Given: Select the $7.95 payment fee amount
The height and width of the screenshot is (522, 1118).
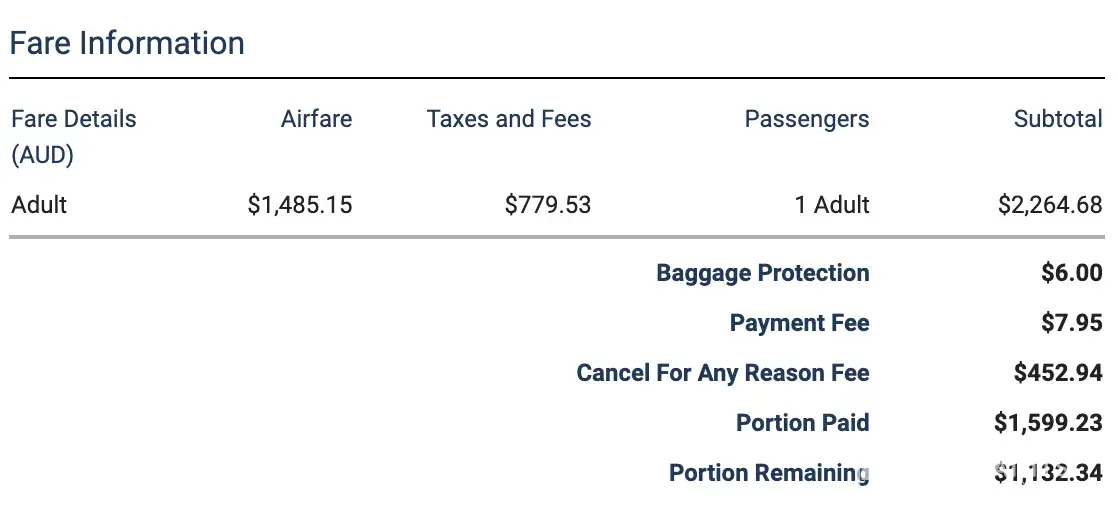Looking at the screenshot, I should (x=1071, y=323).
